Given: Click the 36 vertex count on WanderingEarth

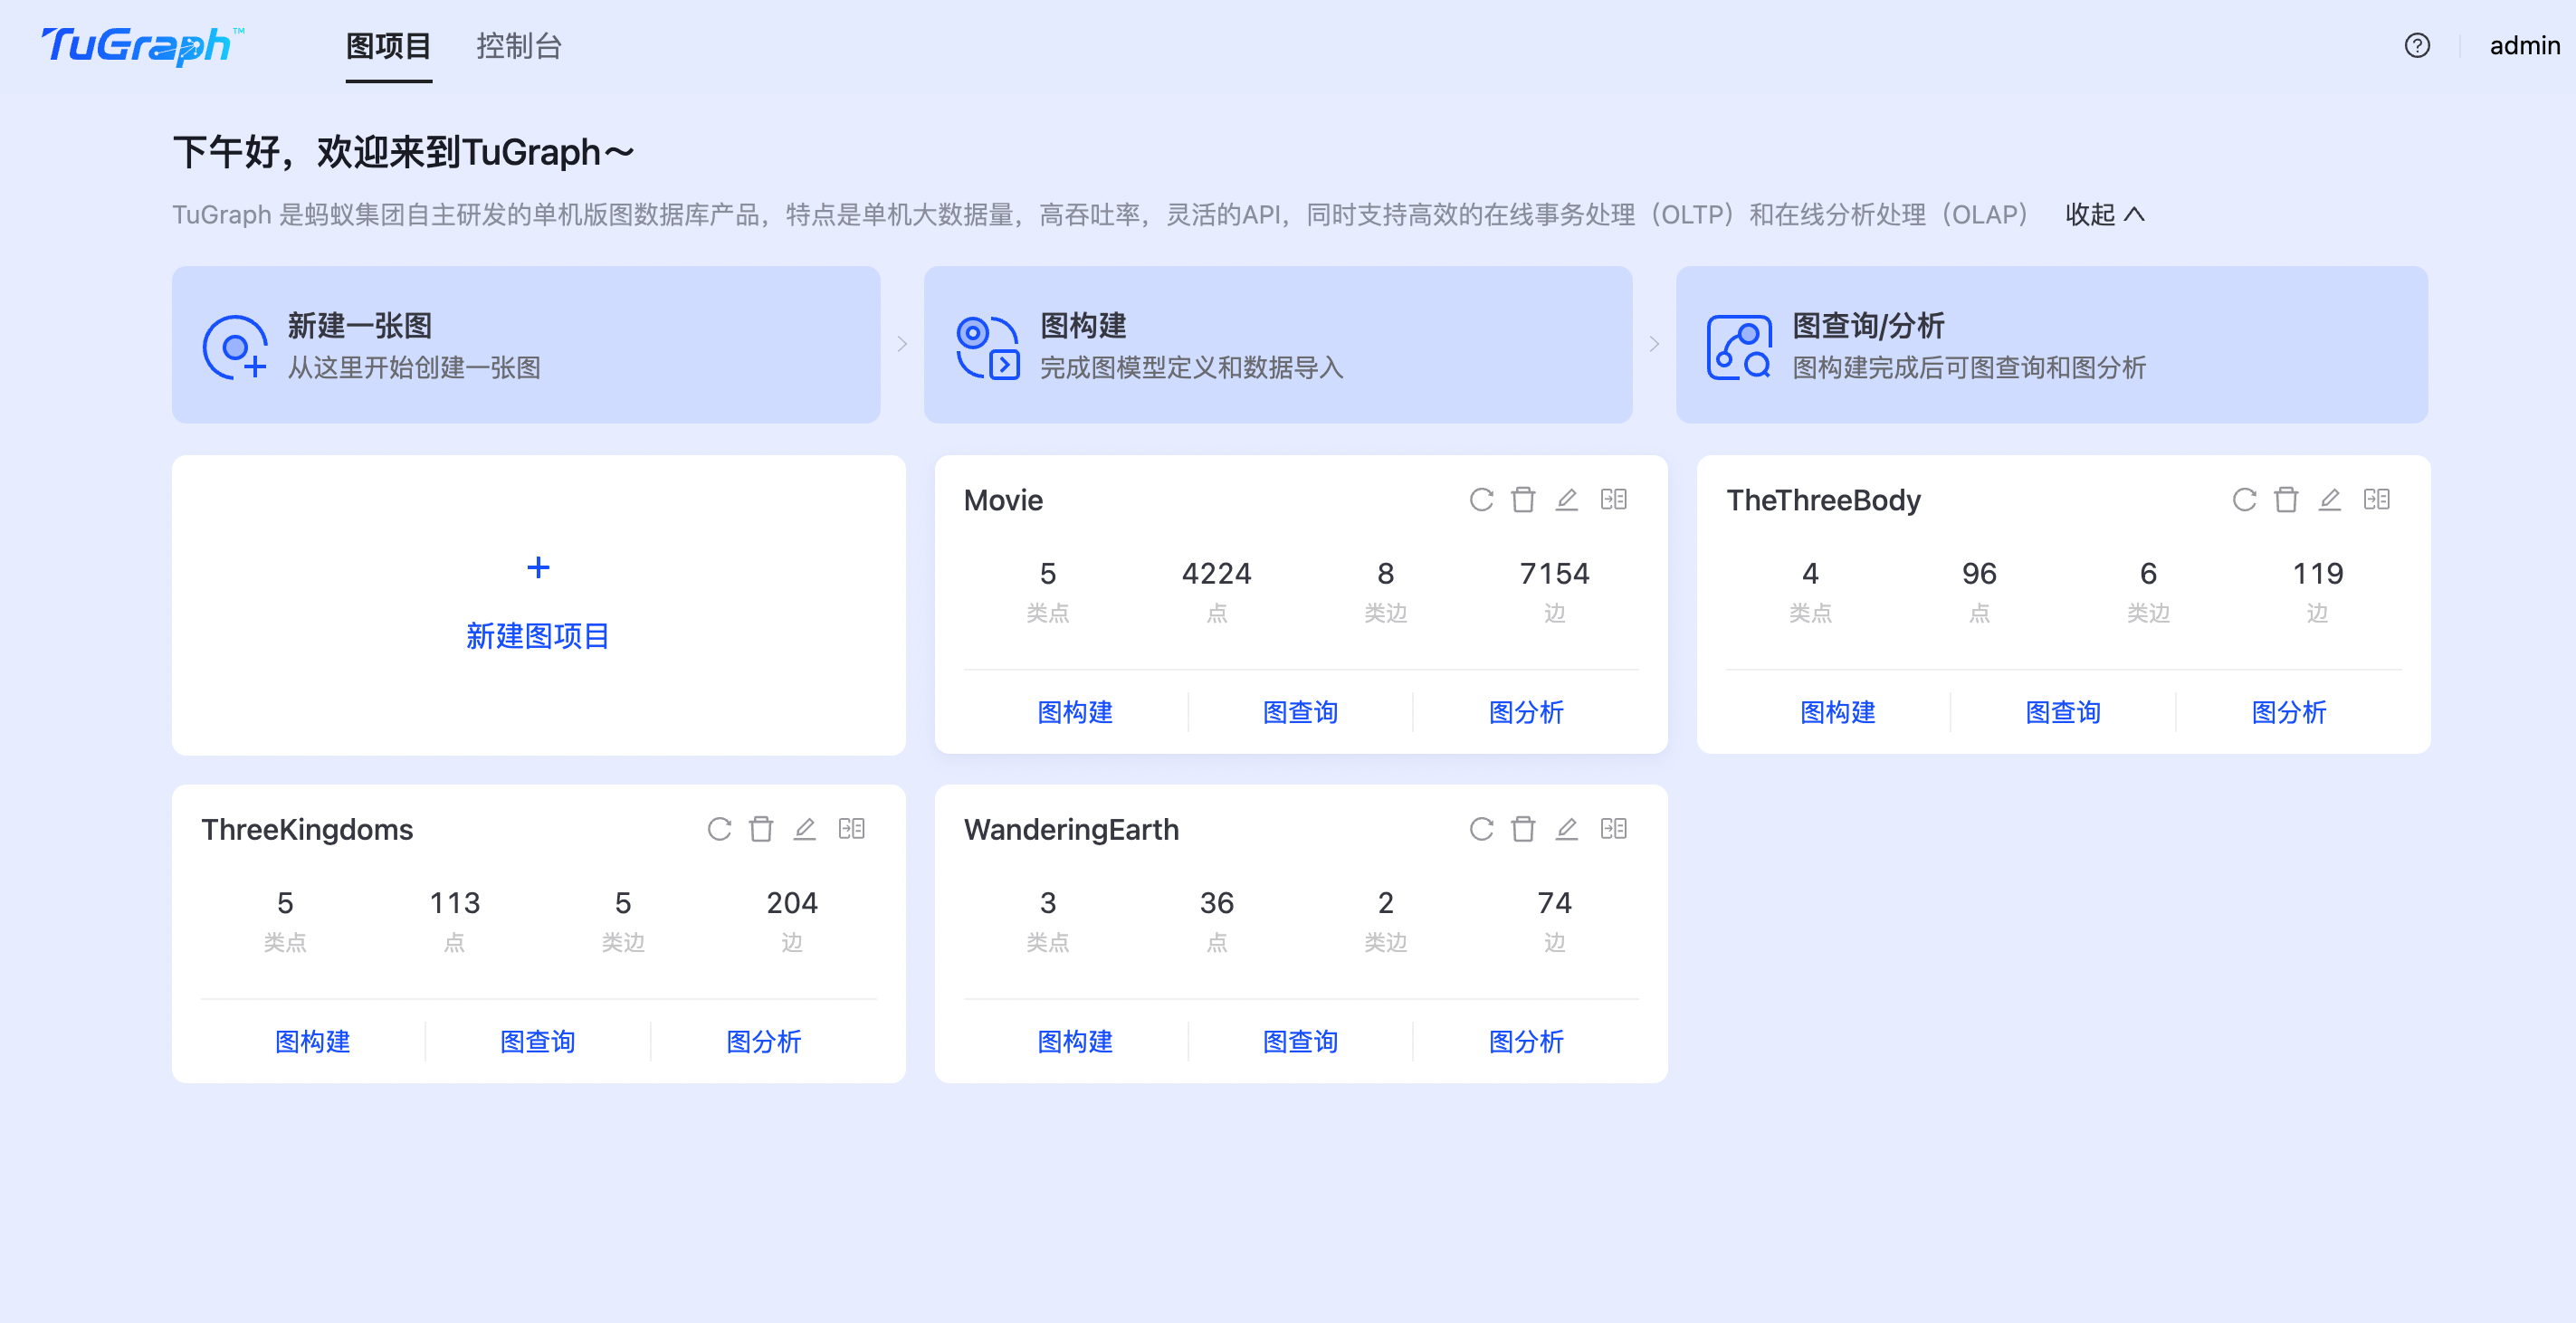Looking at the screenshot, I should (x=1216, y=903).
